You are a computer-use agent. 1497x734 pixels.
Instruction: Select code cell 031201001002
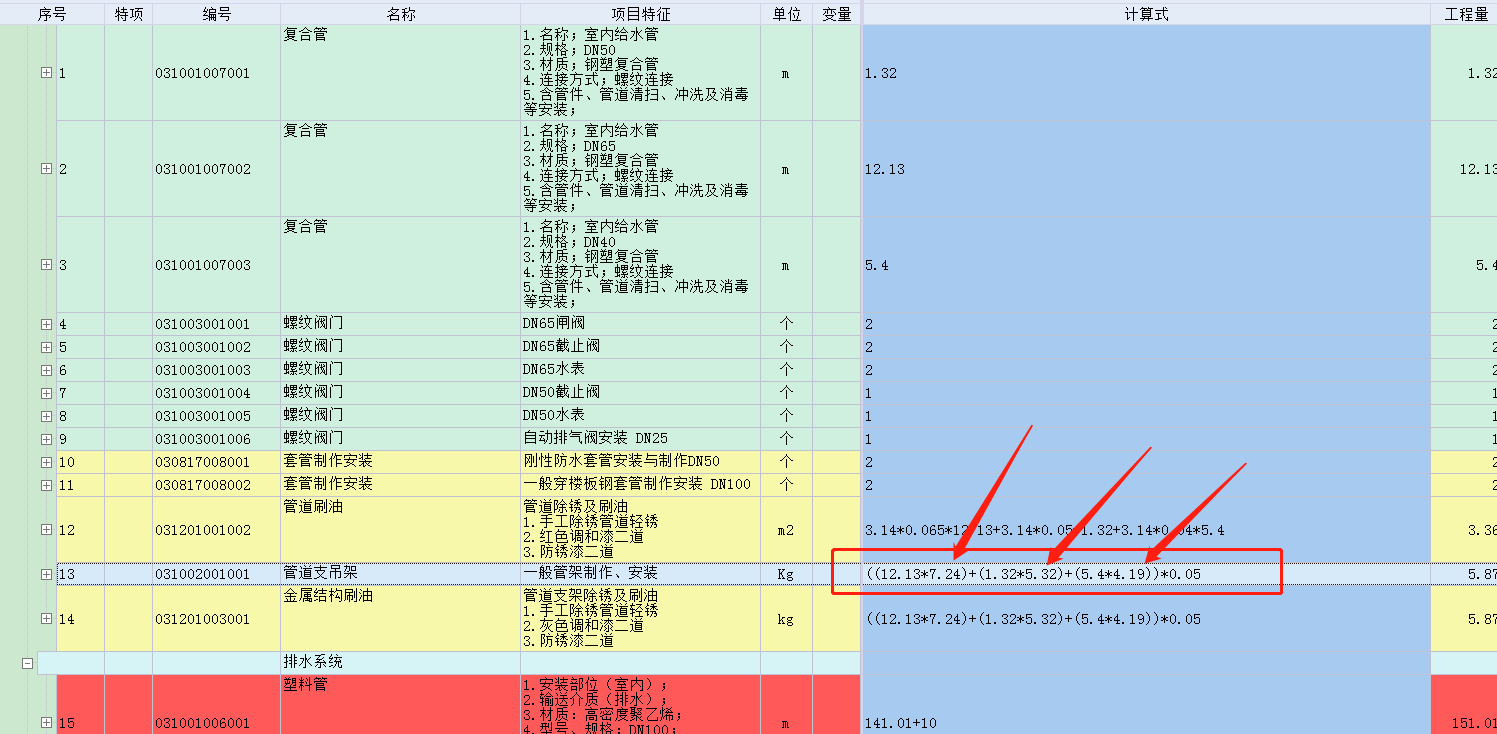(x=216, y=530)
